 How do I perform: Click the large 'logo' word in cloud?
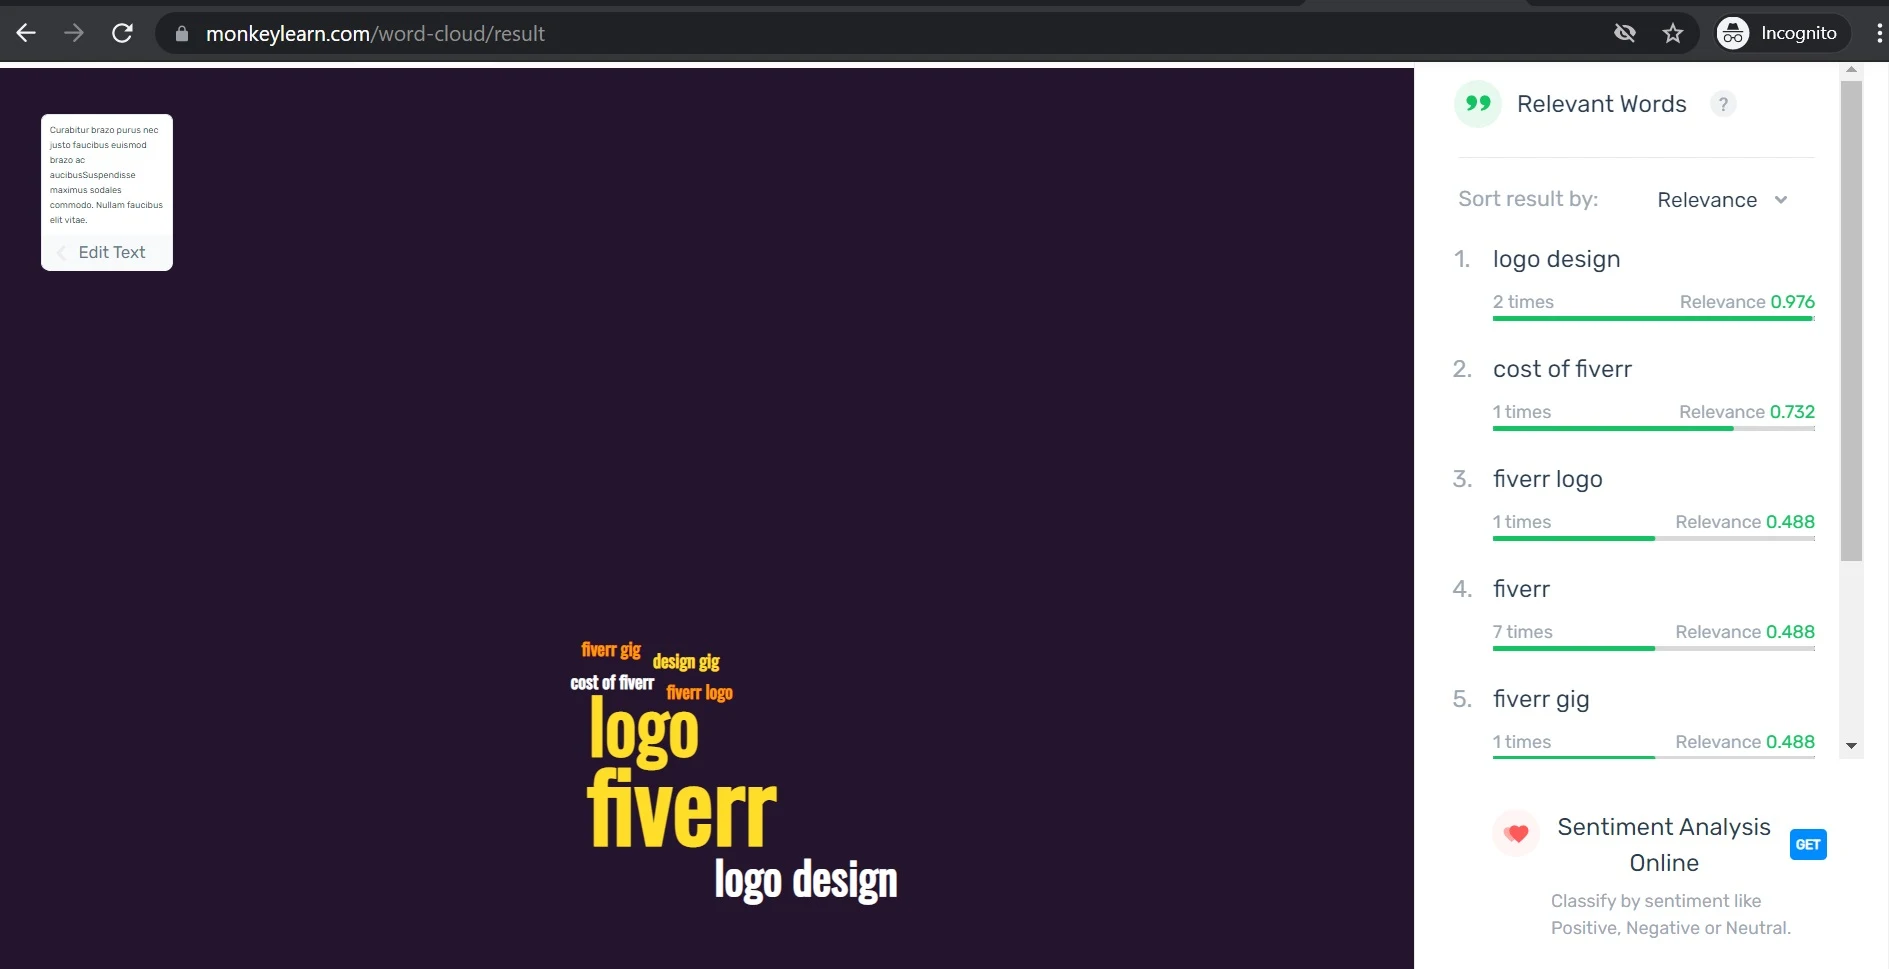644,732
